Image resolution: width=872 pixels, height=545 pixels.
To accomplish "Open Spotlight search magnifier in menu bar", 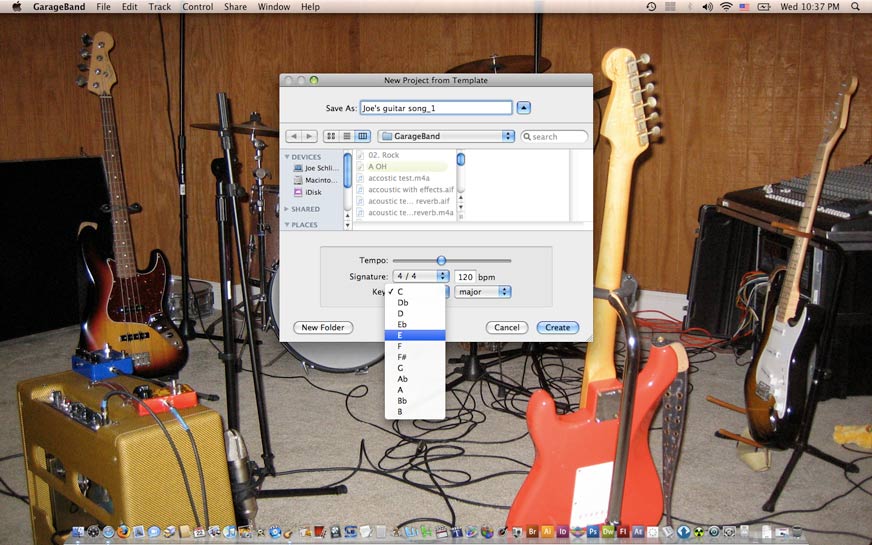I will 859,7.
